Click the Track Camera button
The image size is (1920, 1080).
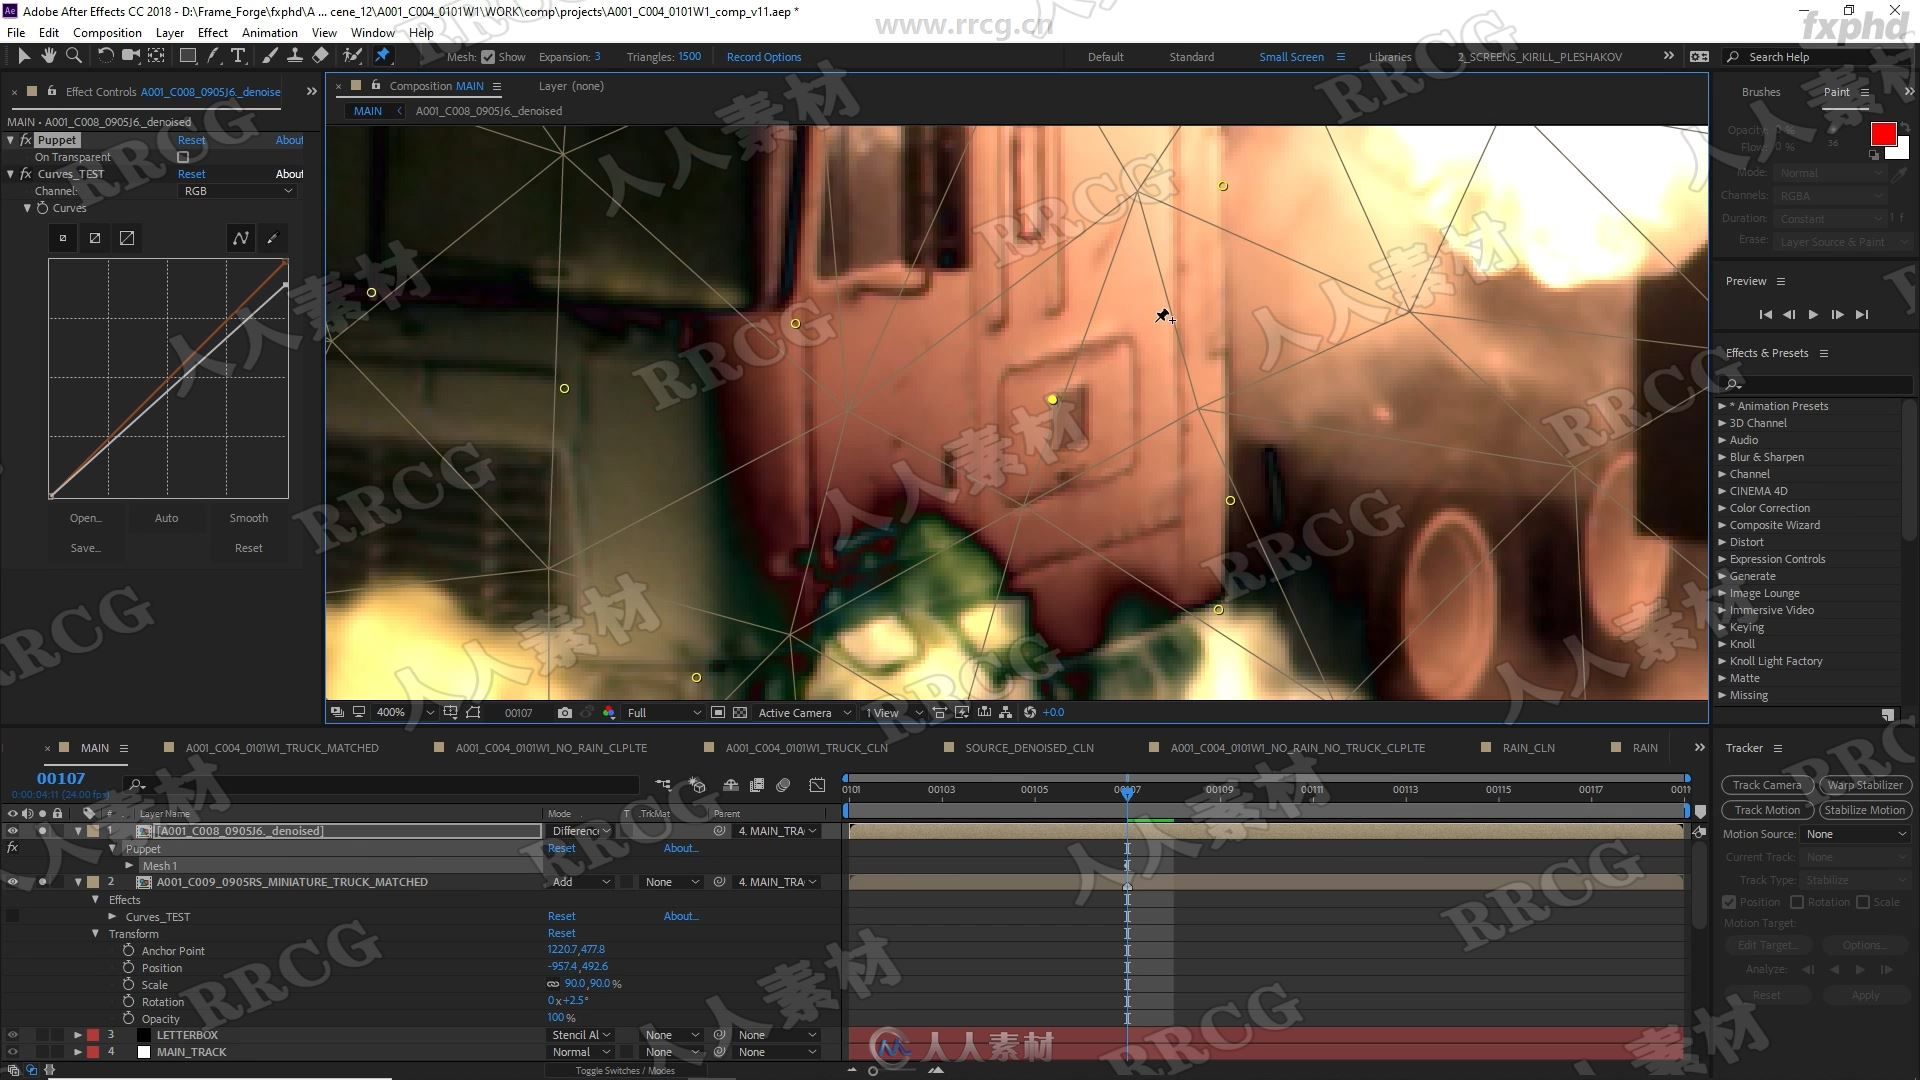[x=1767, y=785]
